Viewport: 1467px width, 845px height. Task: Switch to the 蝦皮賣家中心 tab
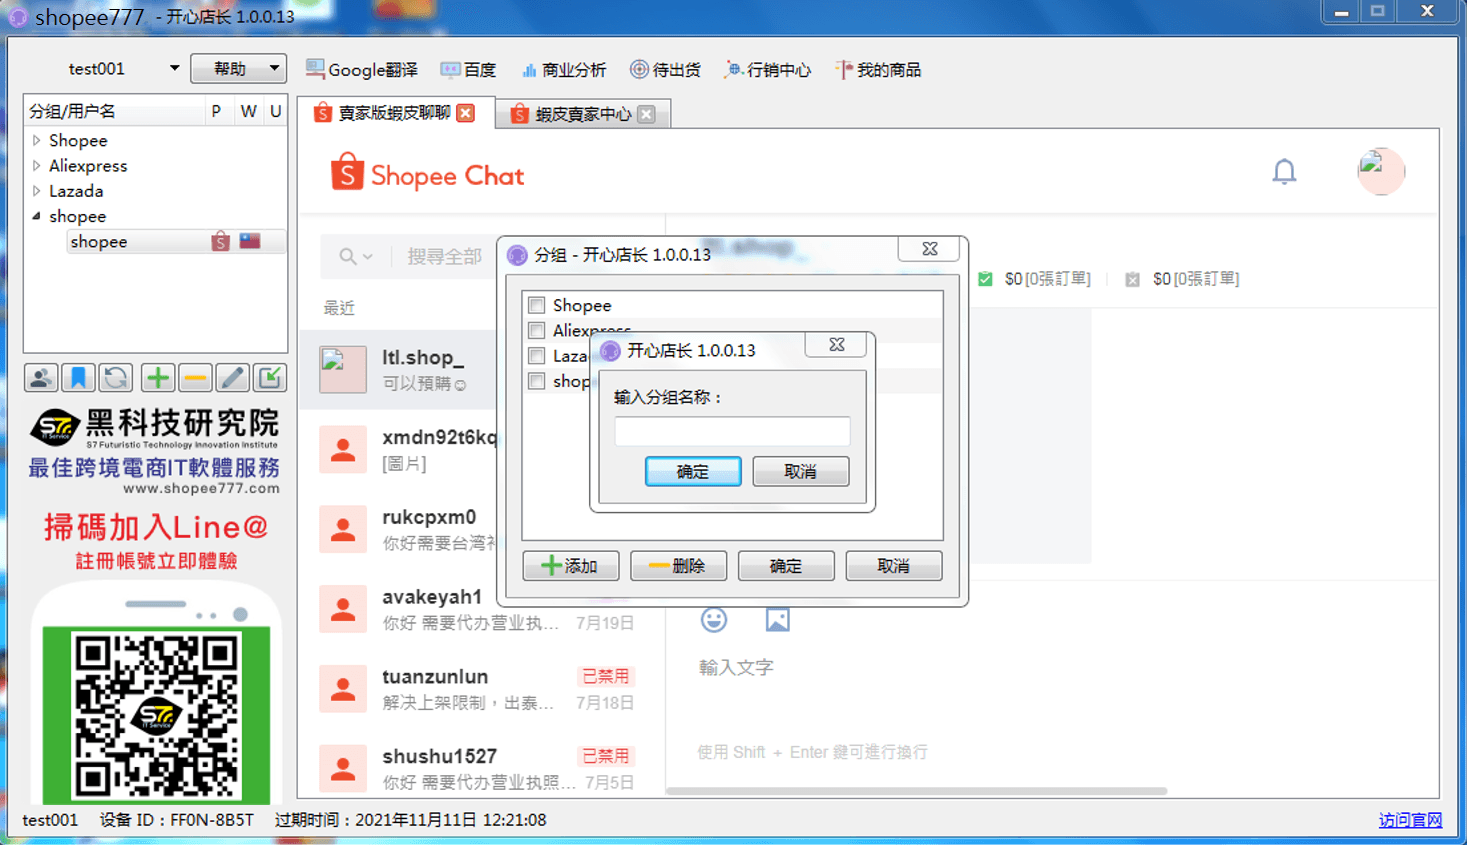tap(582, 114)
